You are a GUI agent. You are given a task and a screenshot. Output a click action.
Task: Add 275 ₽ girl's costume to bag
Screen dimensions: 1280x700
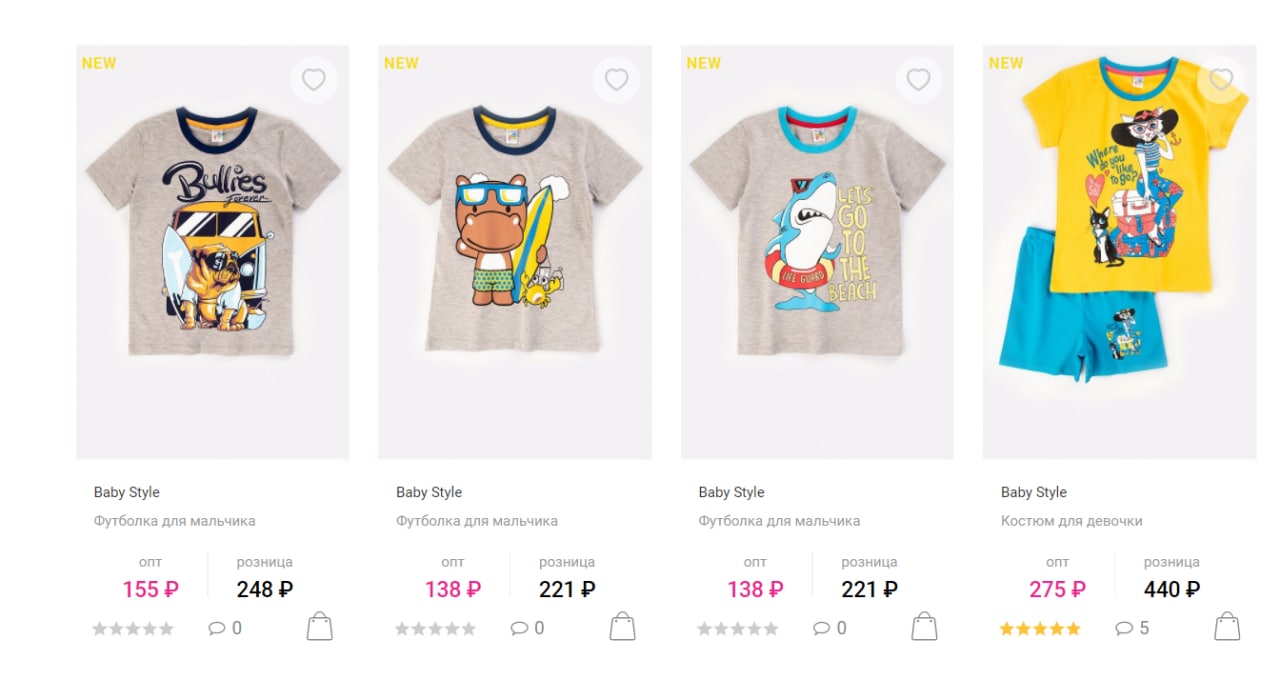[1227, 627]
